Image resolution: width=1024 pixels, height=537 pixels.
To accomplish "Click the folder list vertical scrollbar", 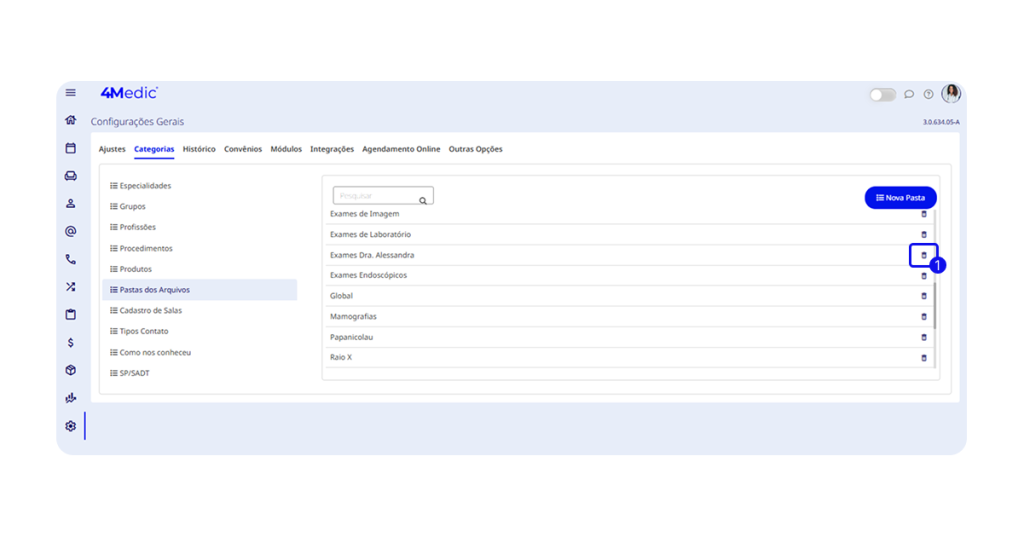I will [936, 304].
